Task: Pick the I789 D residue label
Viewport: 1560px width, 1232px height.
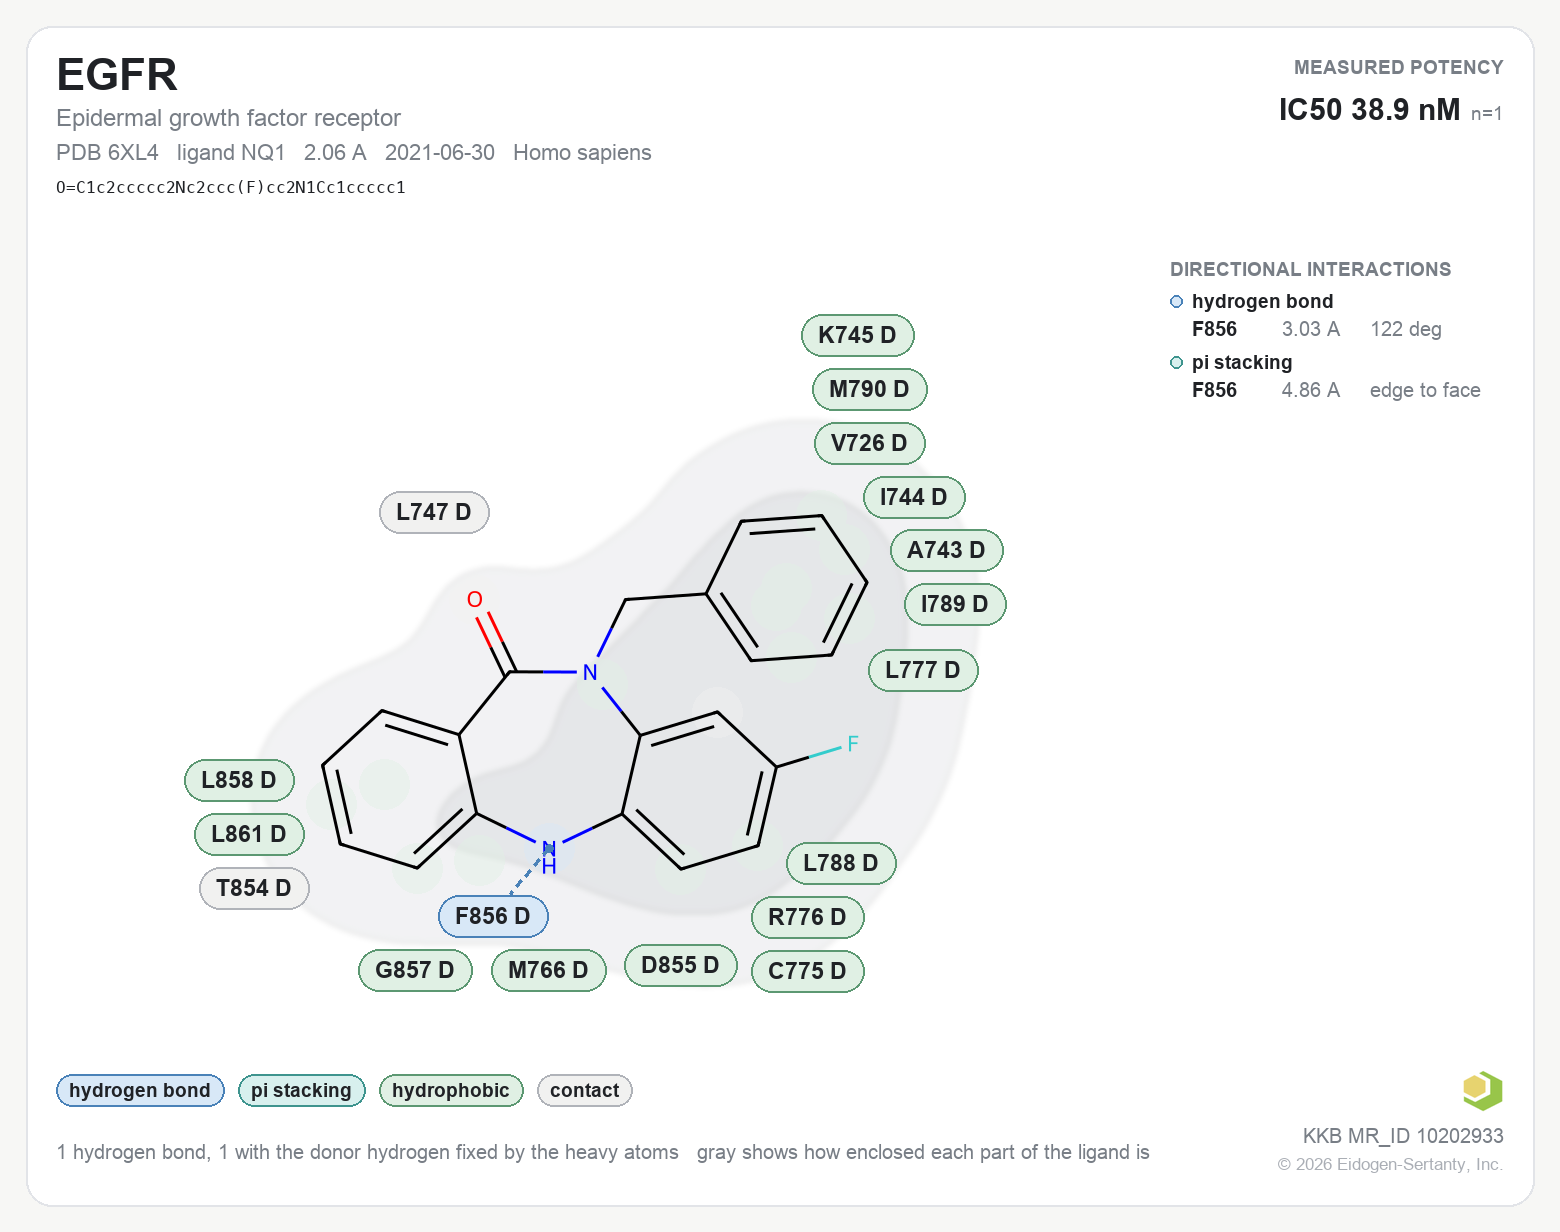Action: [x=954, y=604]
